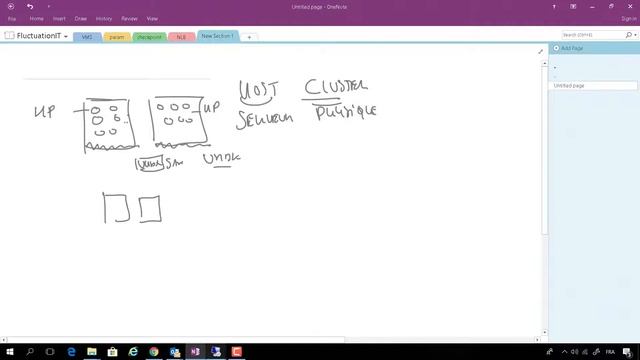Viewport: 640px width, 360px height.
Task: Expand the FluctuationIT notebook dropdown
Action: 66,36
